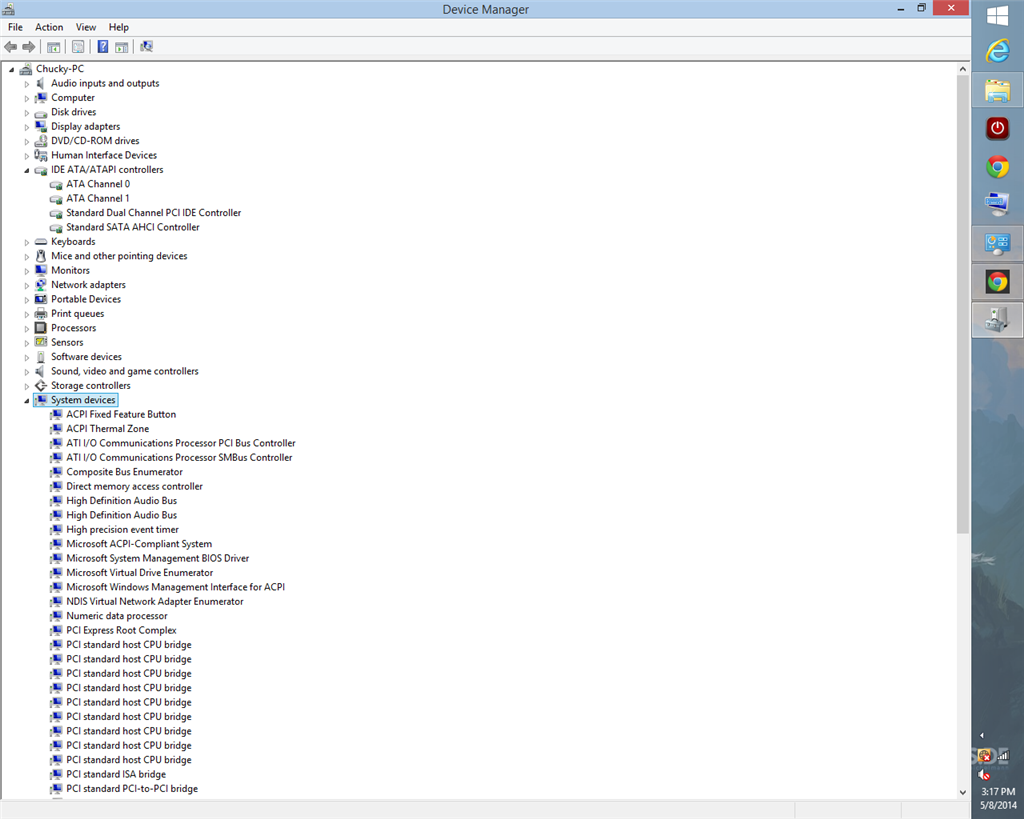1024x819 pixels.
Task: Select Mice and other pointing devices
Action: (x=119, y=255)
